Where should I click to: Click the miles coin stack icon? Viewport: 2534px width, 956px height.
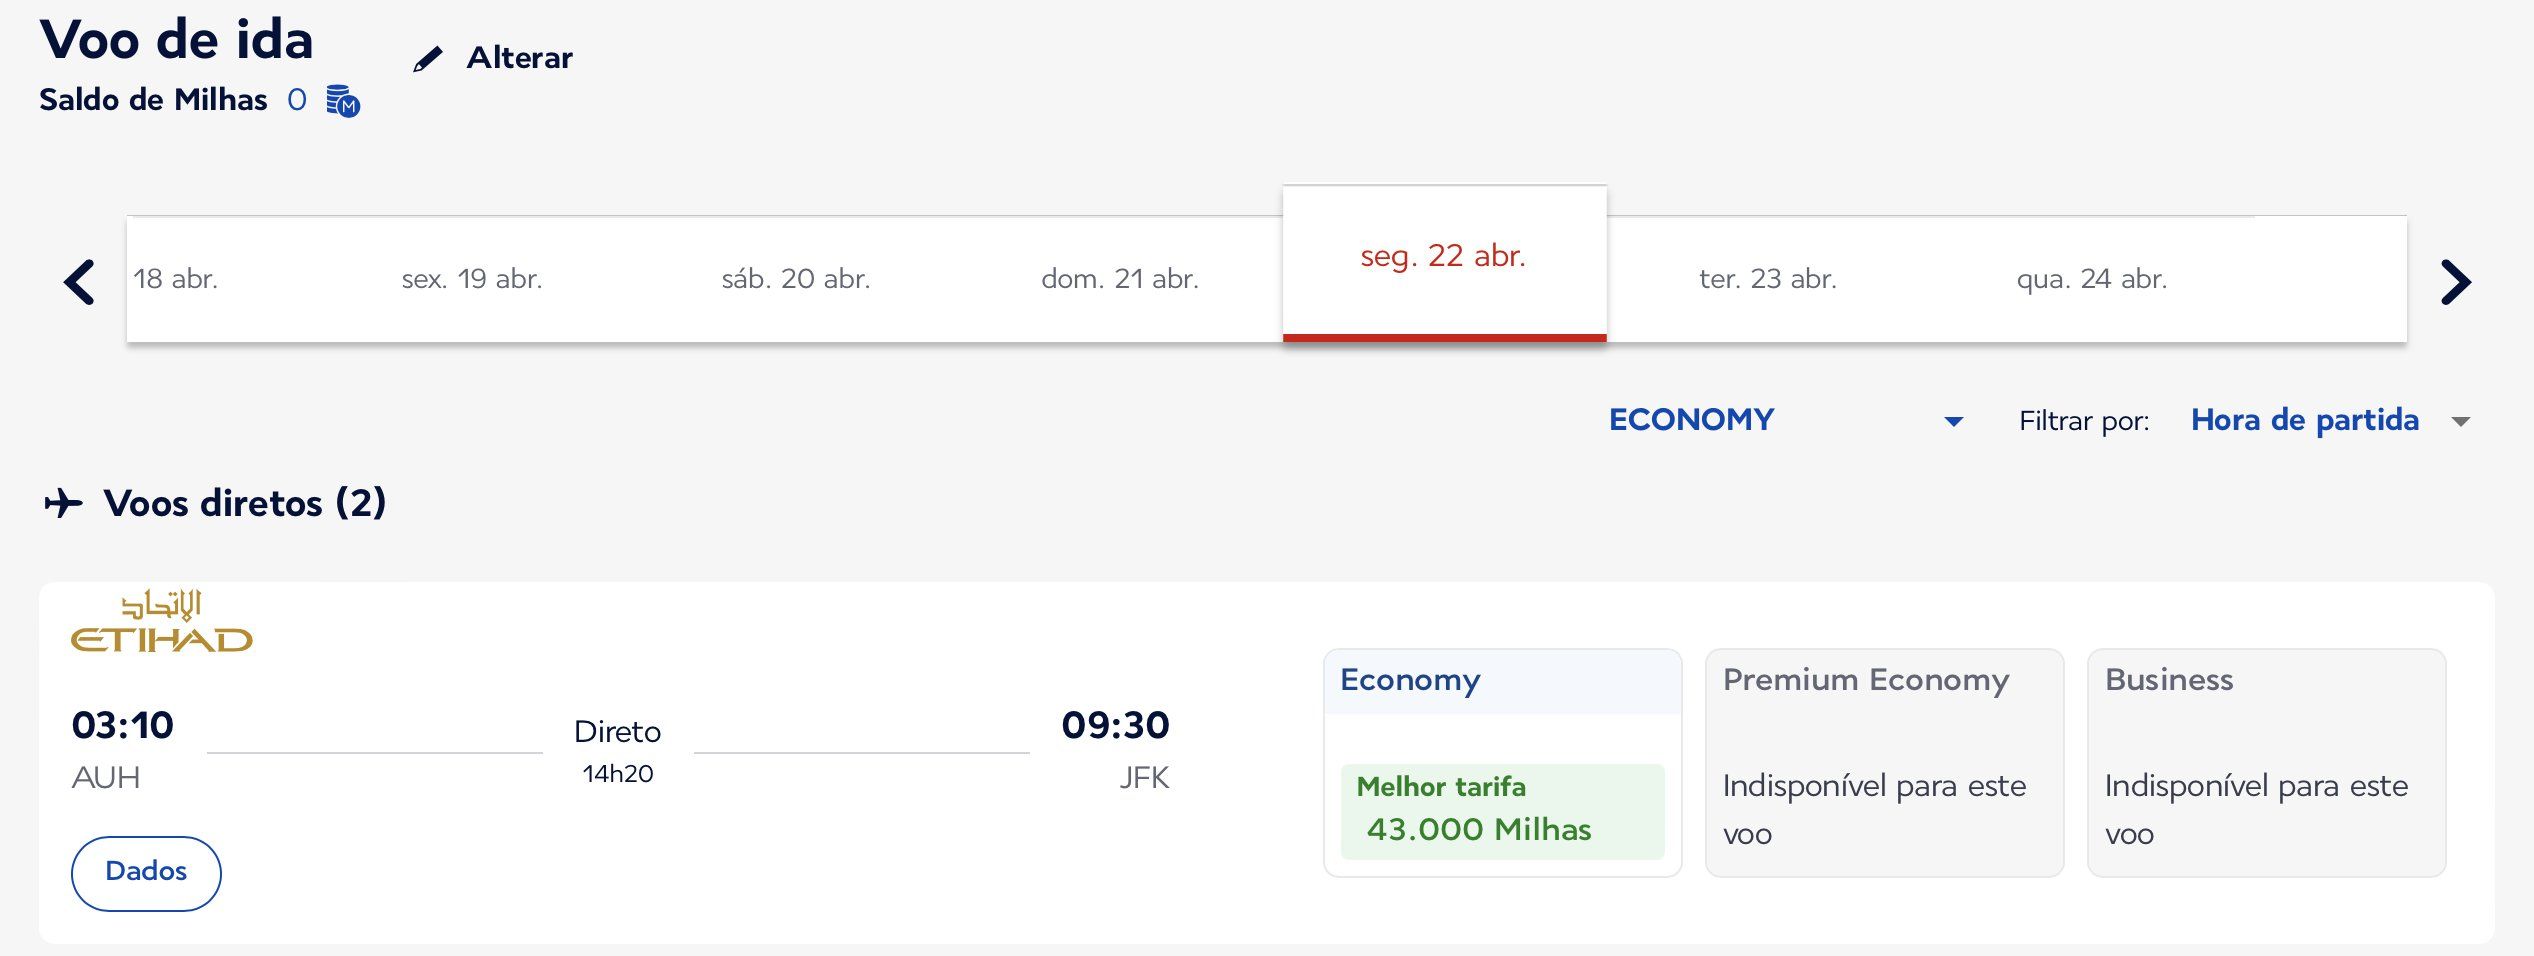[x=343, y=100]
